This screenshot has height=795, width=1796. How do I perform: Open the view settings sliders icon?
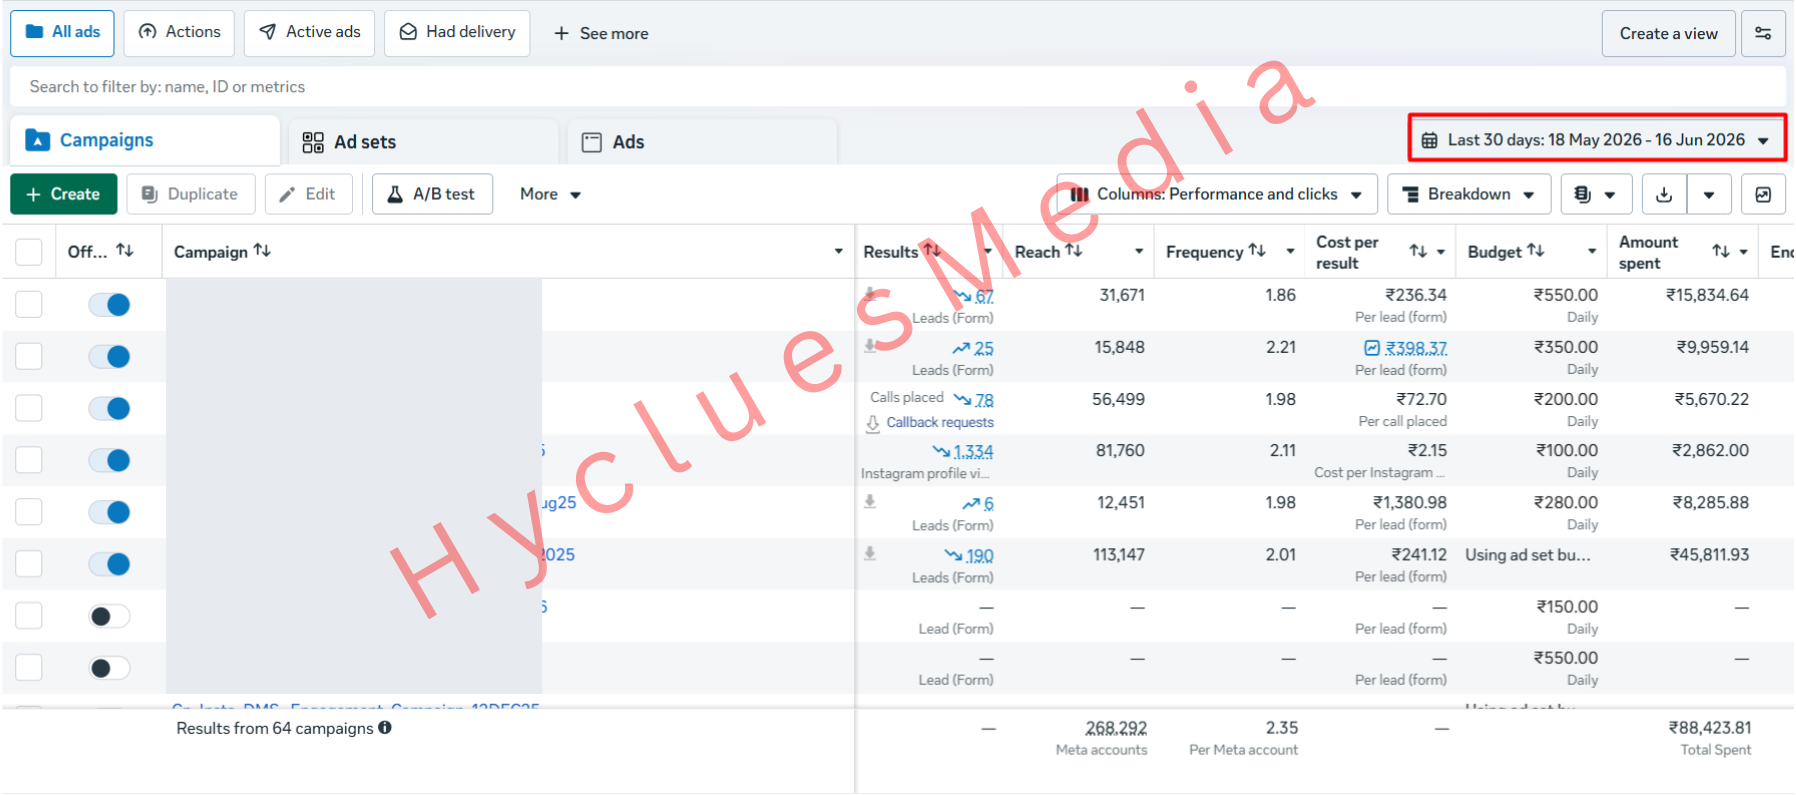pos(1763,33)
